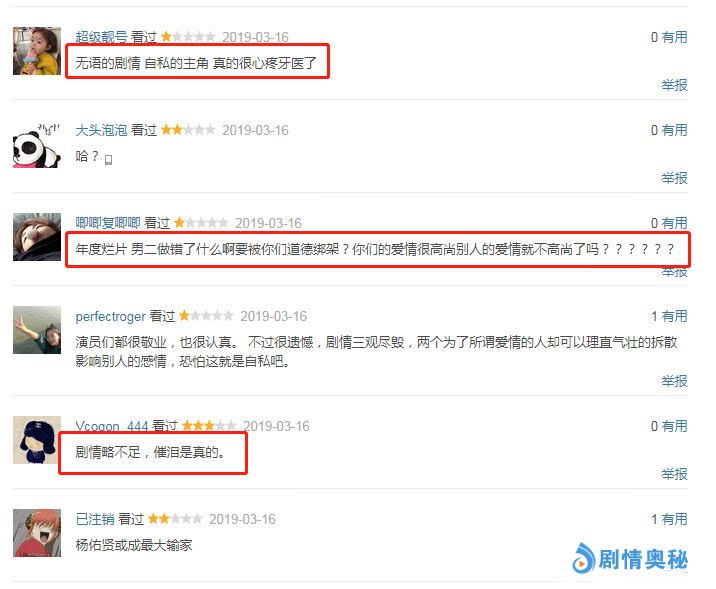This screenshot has width=716, height=589.
Task: Open 大头泡泡 username link
Action: [101, 131]
